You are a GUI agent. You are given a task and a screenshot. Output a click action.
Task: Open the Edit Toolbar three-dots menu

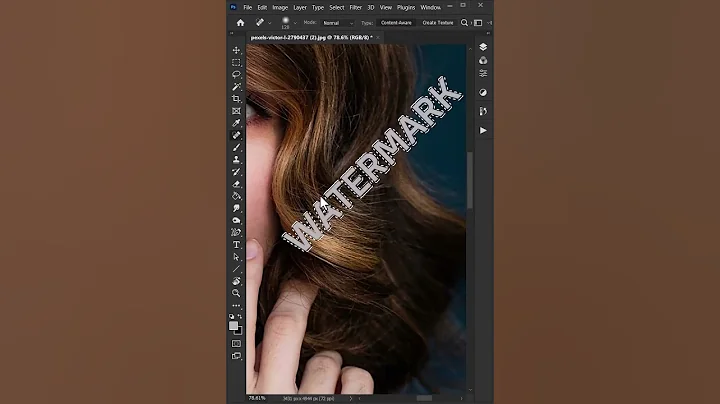pos(236,305)
